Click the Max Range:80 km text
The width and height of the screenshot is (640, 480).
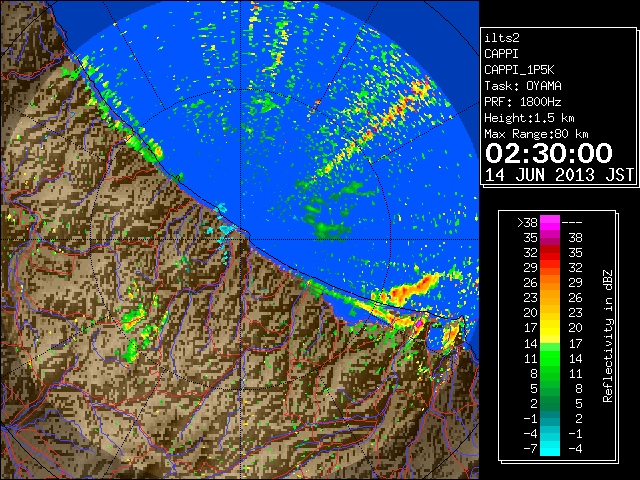pyautogui.click(x=536, y=134)
